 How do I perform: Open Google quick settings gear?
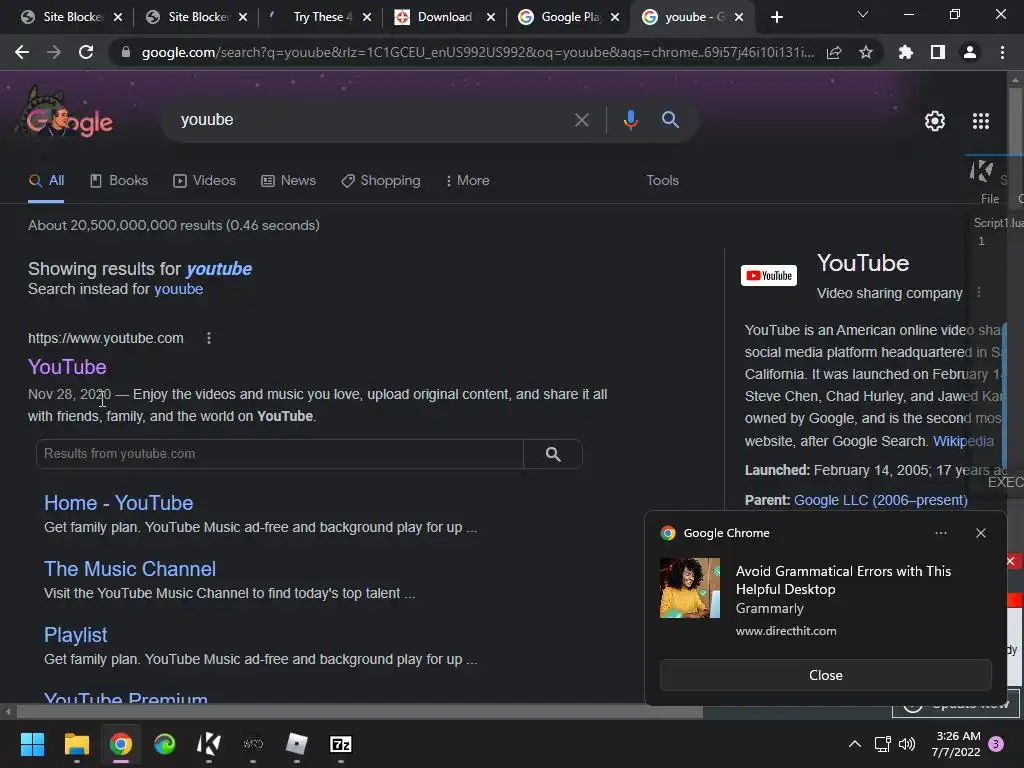click(x=935, y=121)
